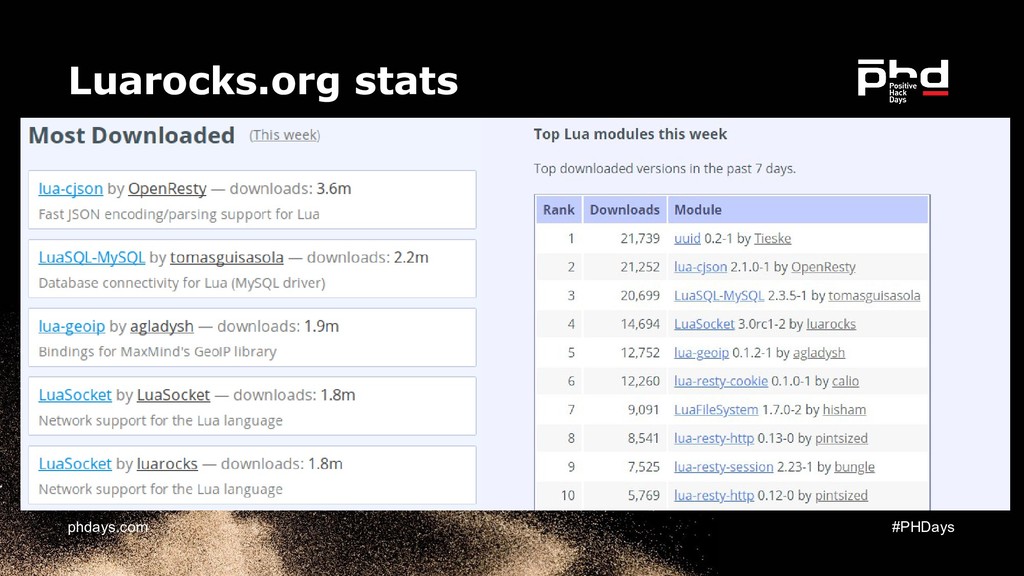Click the phdays.com footer text
This screenshot has height=576, width=1024.
pos(108,527)
